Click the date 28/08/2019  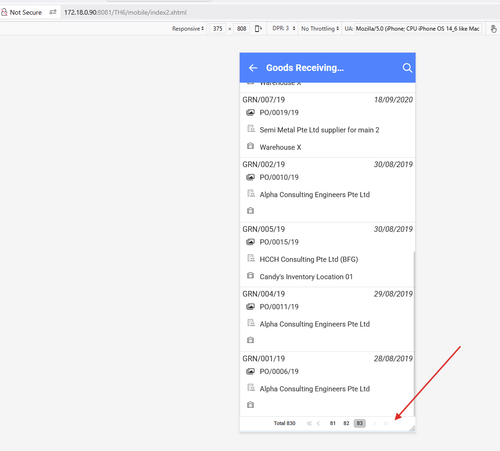[x=393, y=358]
